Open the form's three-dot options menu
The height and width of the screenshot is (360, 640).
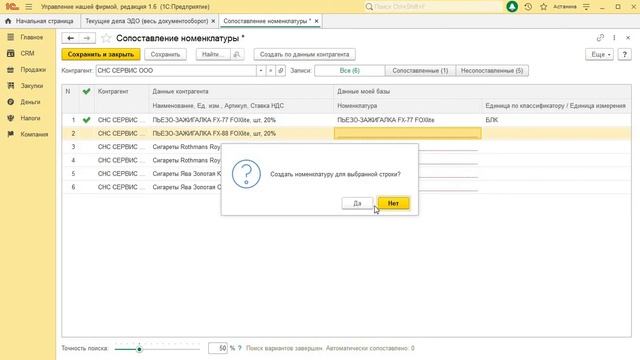click(614, 38)
